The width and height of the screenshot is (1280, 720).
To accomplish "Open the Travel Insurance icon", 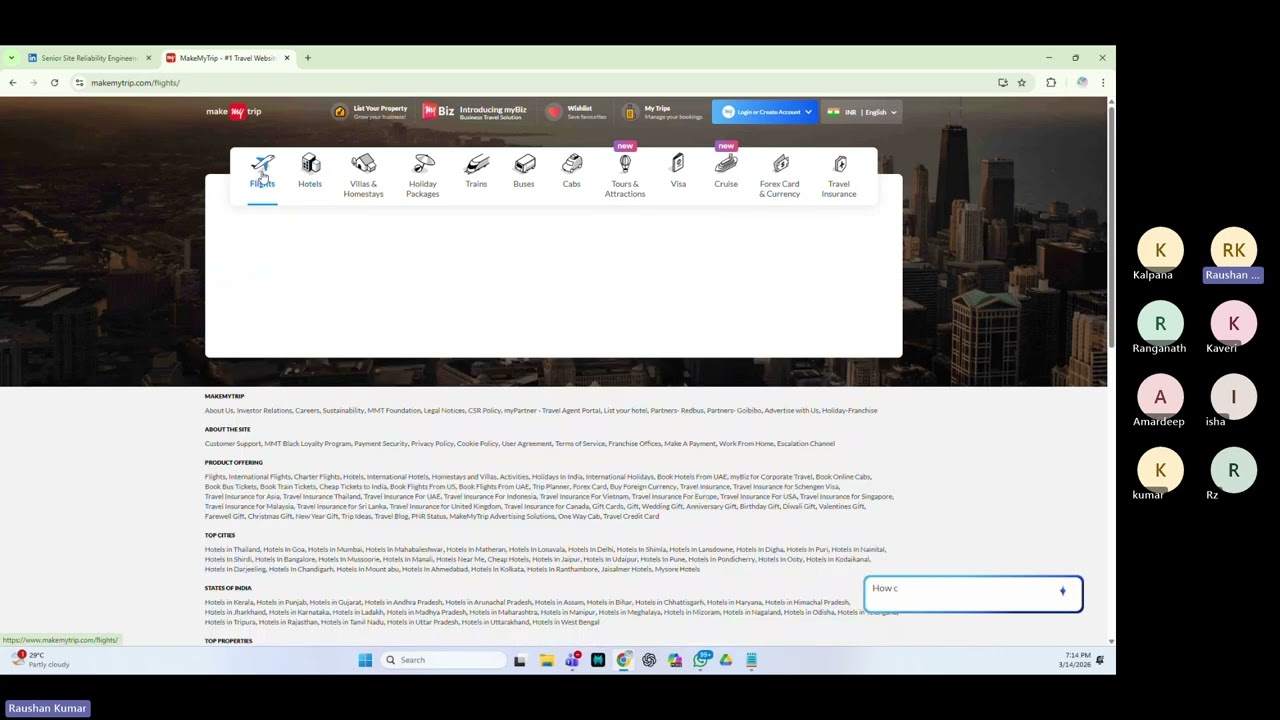I will point(839,164).
